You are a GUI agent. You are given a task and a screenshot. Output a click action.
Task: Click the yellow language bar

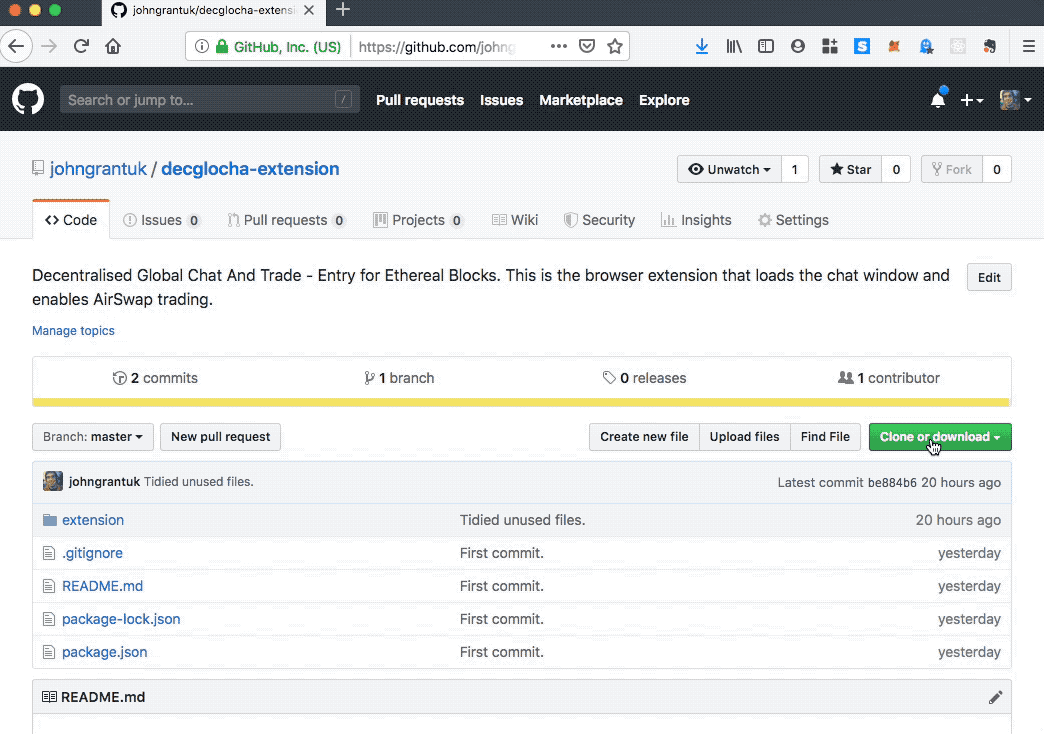[x=521, y=402]
